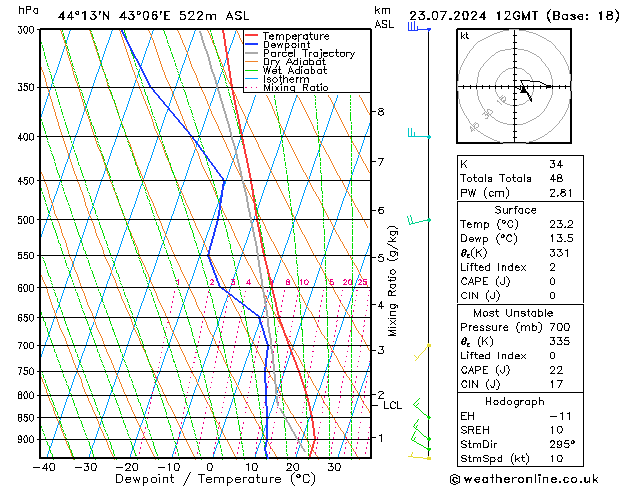Image resolution: width=629 pixels, height=486 pixels.
Task: Click the "400" pressure axis label
Action: (x=28, y=137)
